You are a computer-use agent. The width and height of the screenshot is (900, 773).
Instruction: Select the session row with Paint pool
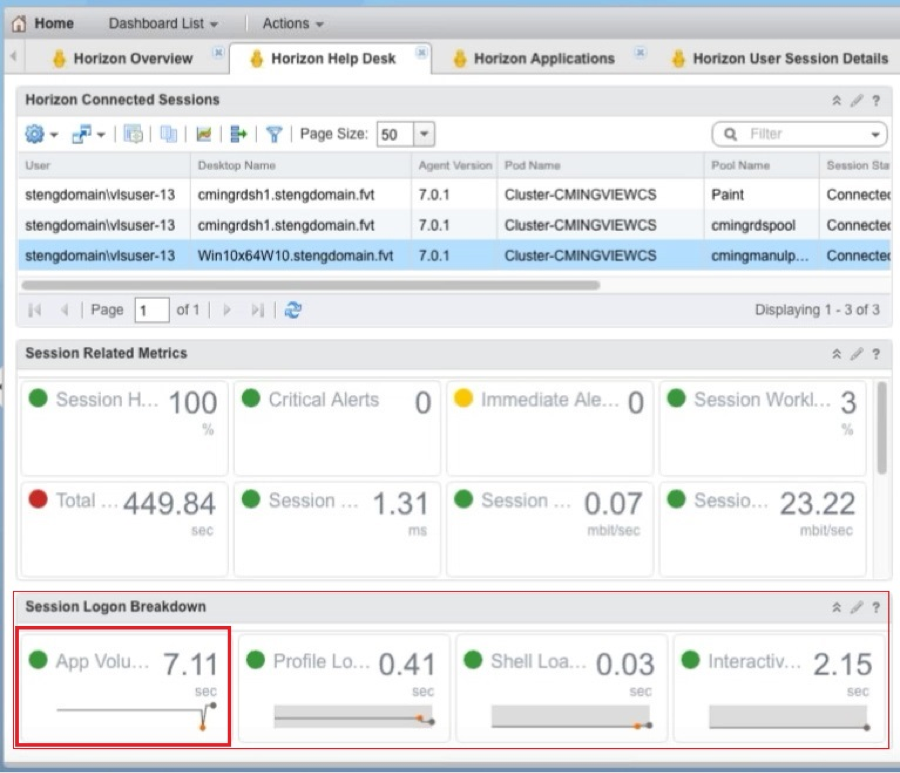[x=455, y=195]
